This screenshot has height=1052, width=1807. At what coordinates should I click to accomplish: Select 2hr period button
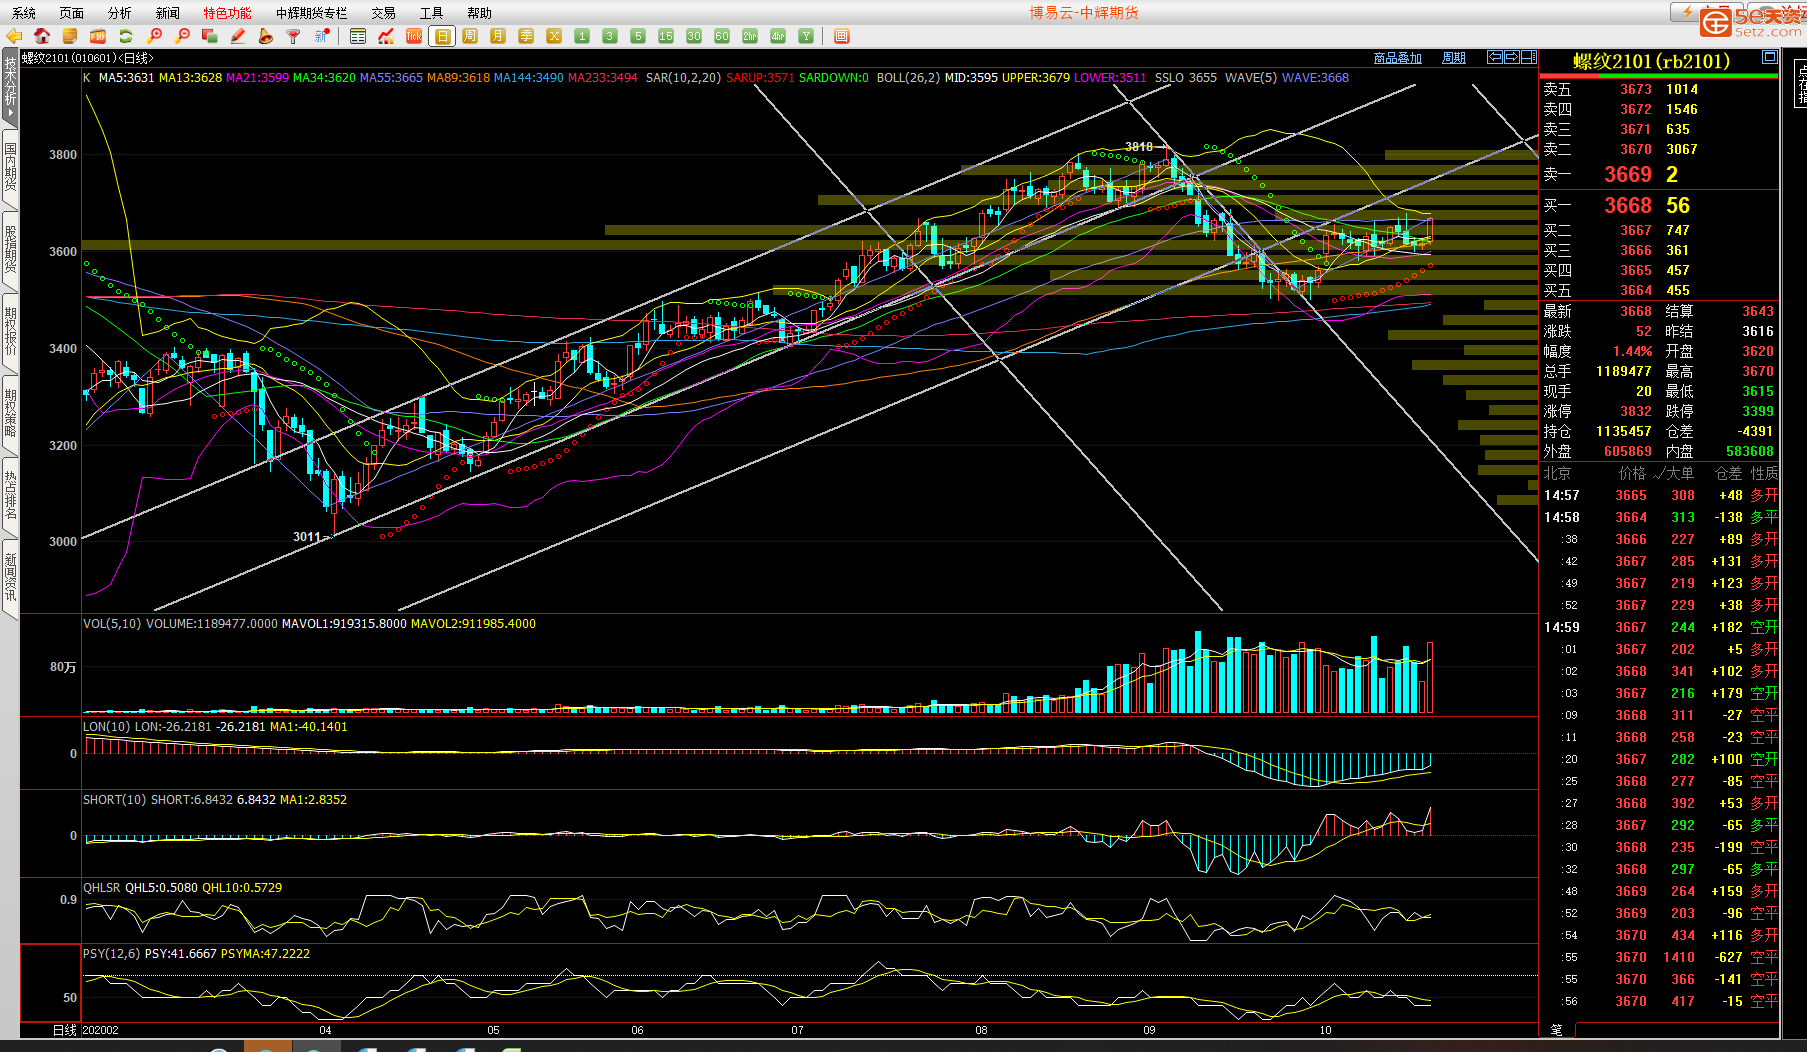[750, 36]
